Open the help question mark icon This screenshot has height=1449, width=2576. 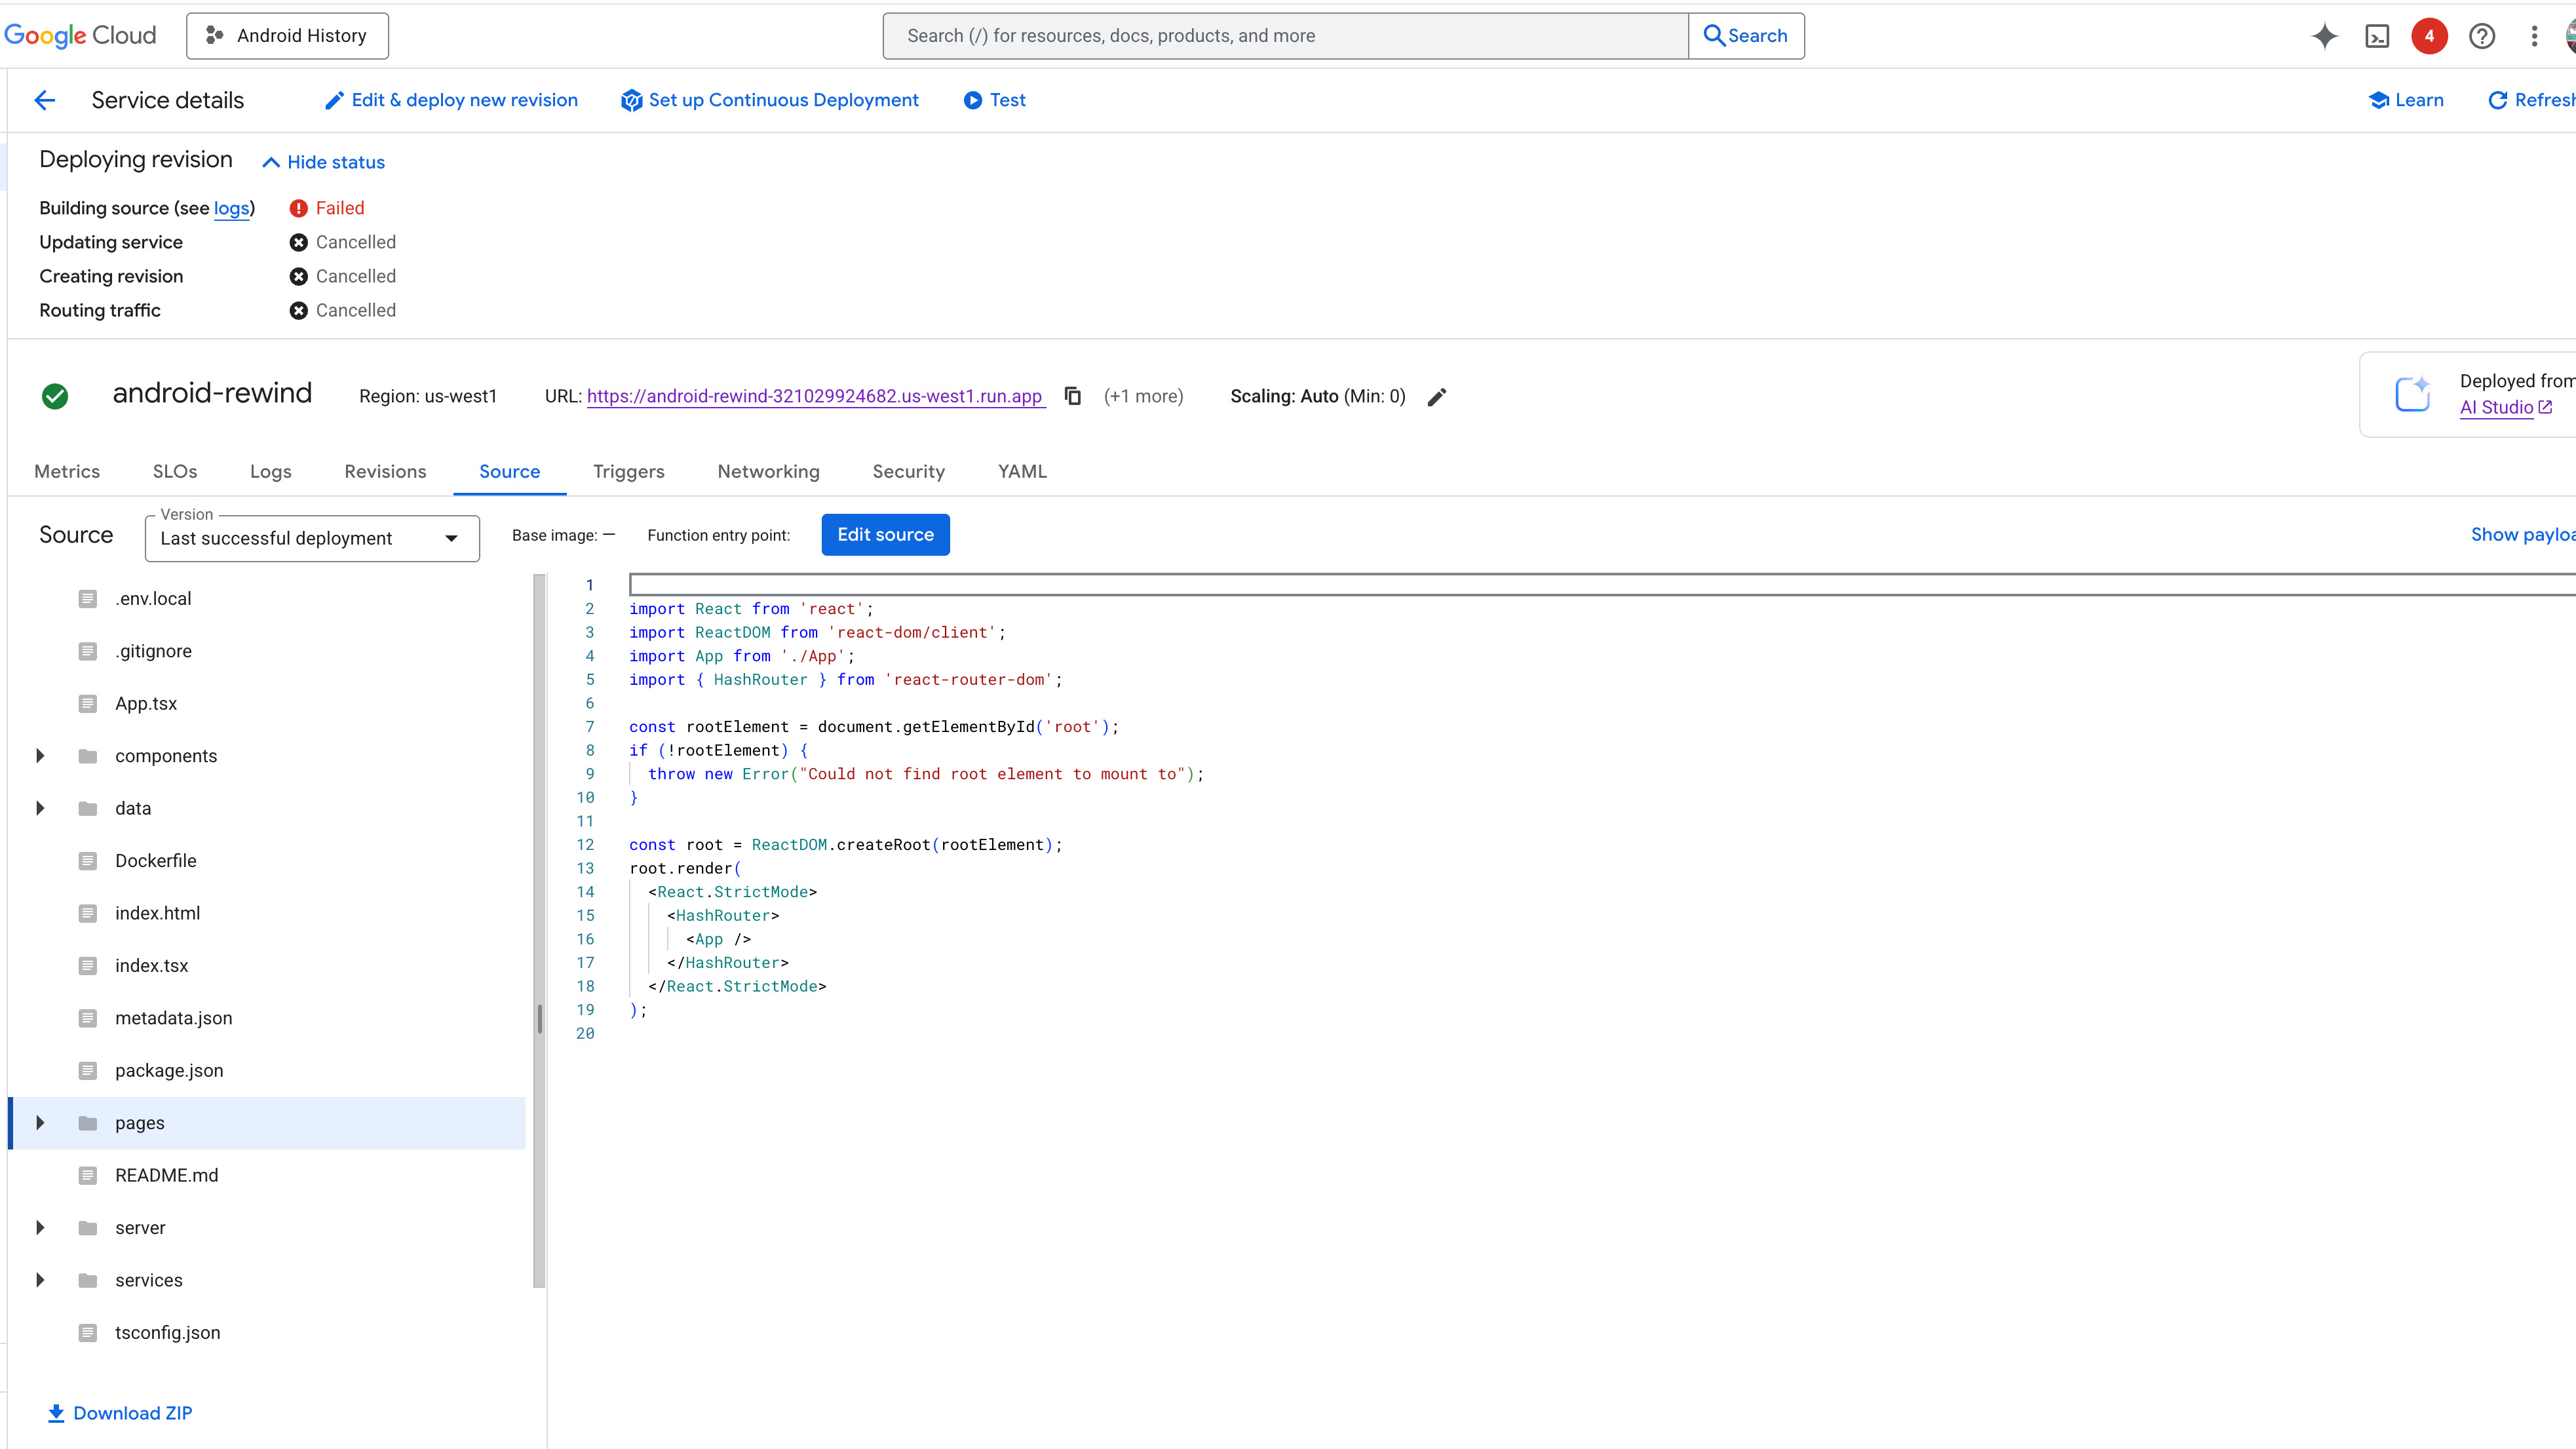click(2482, 36)
